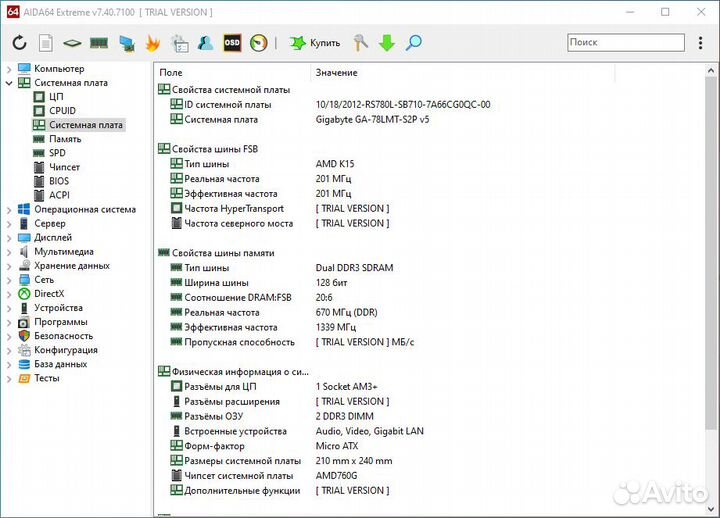Launch the flame stability test icon
Viewport: 720px width, 518px height.
click(153, 43)
